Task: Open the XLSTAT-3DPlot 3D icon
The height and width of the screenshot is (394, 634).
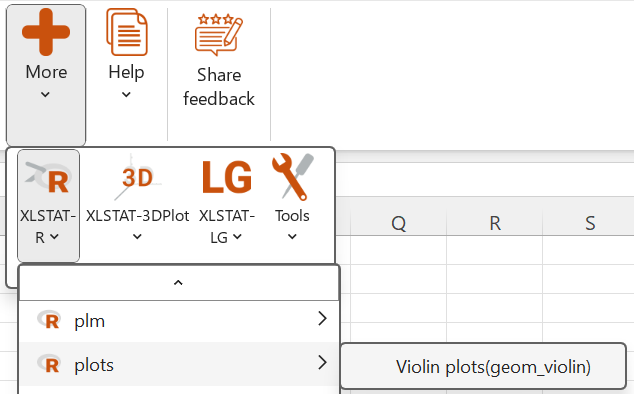Action: (x=137, y=177)
